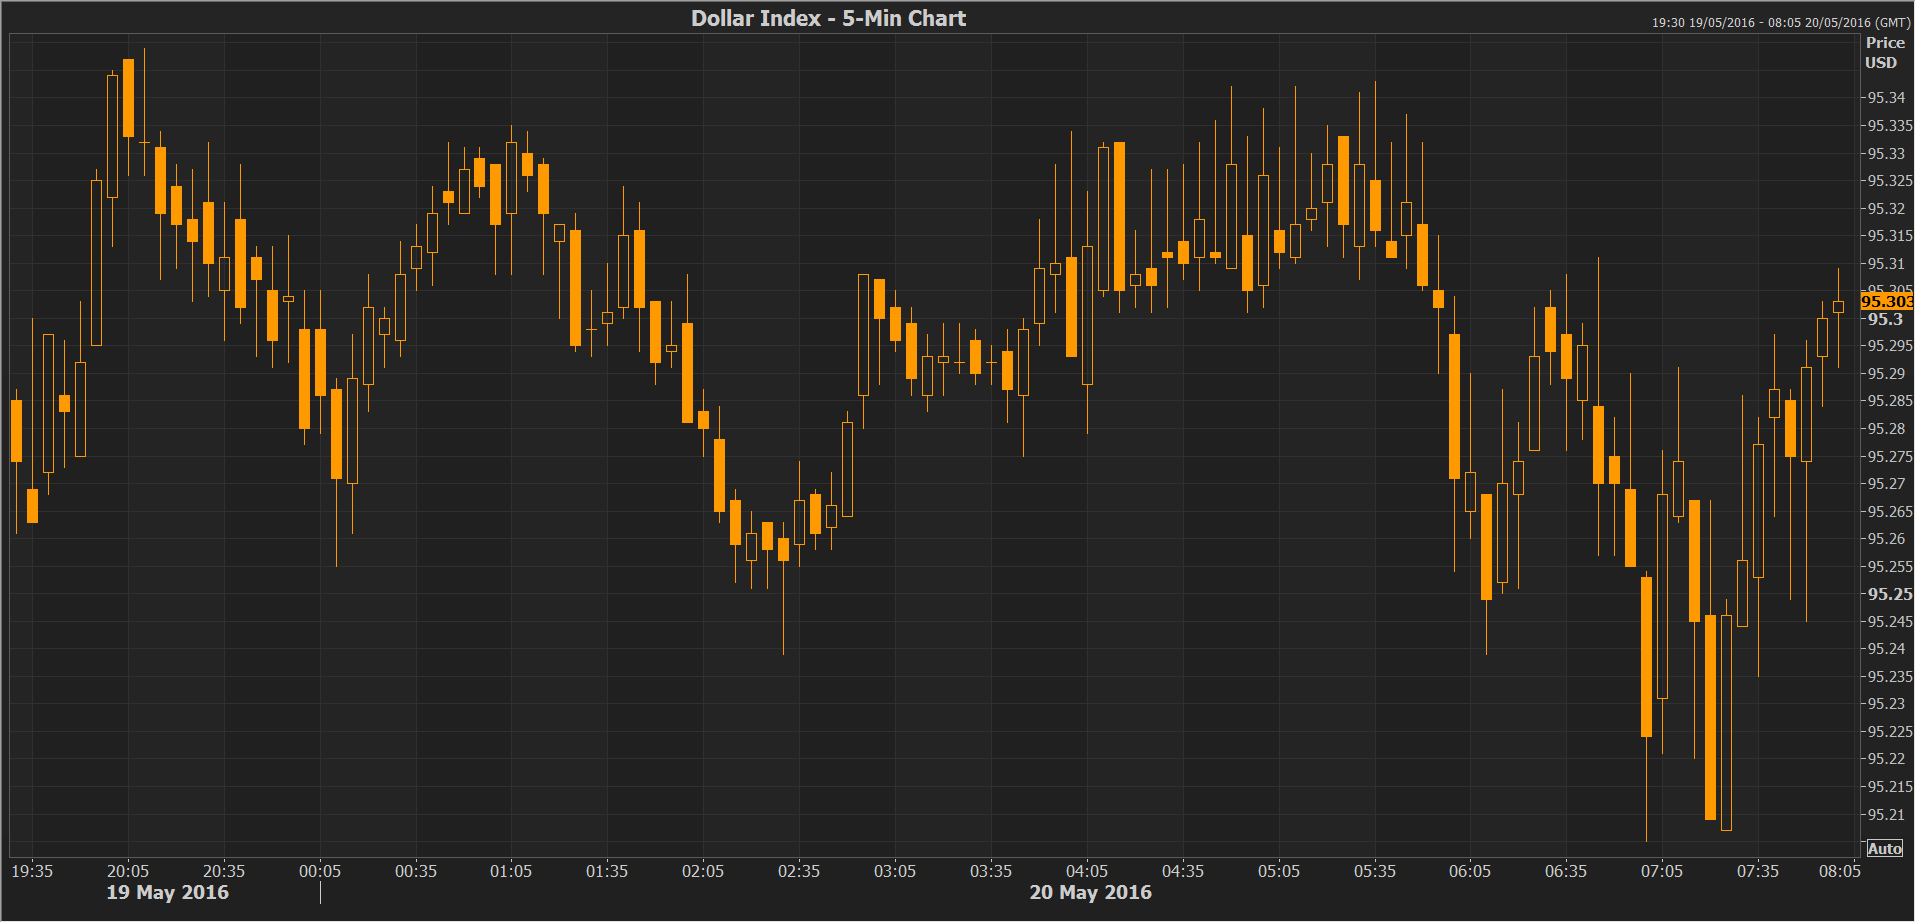
Task: Click the 95.245 price axis label
Action: click(1890, 622)
